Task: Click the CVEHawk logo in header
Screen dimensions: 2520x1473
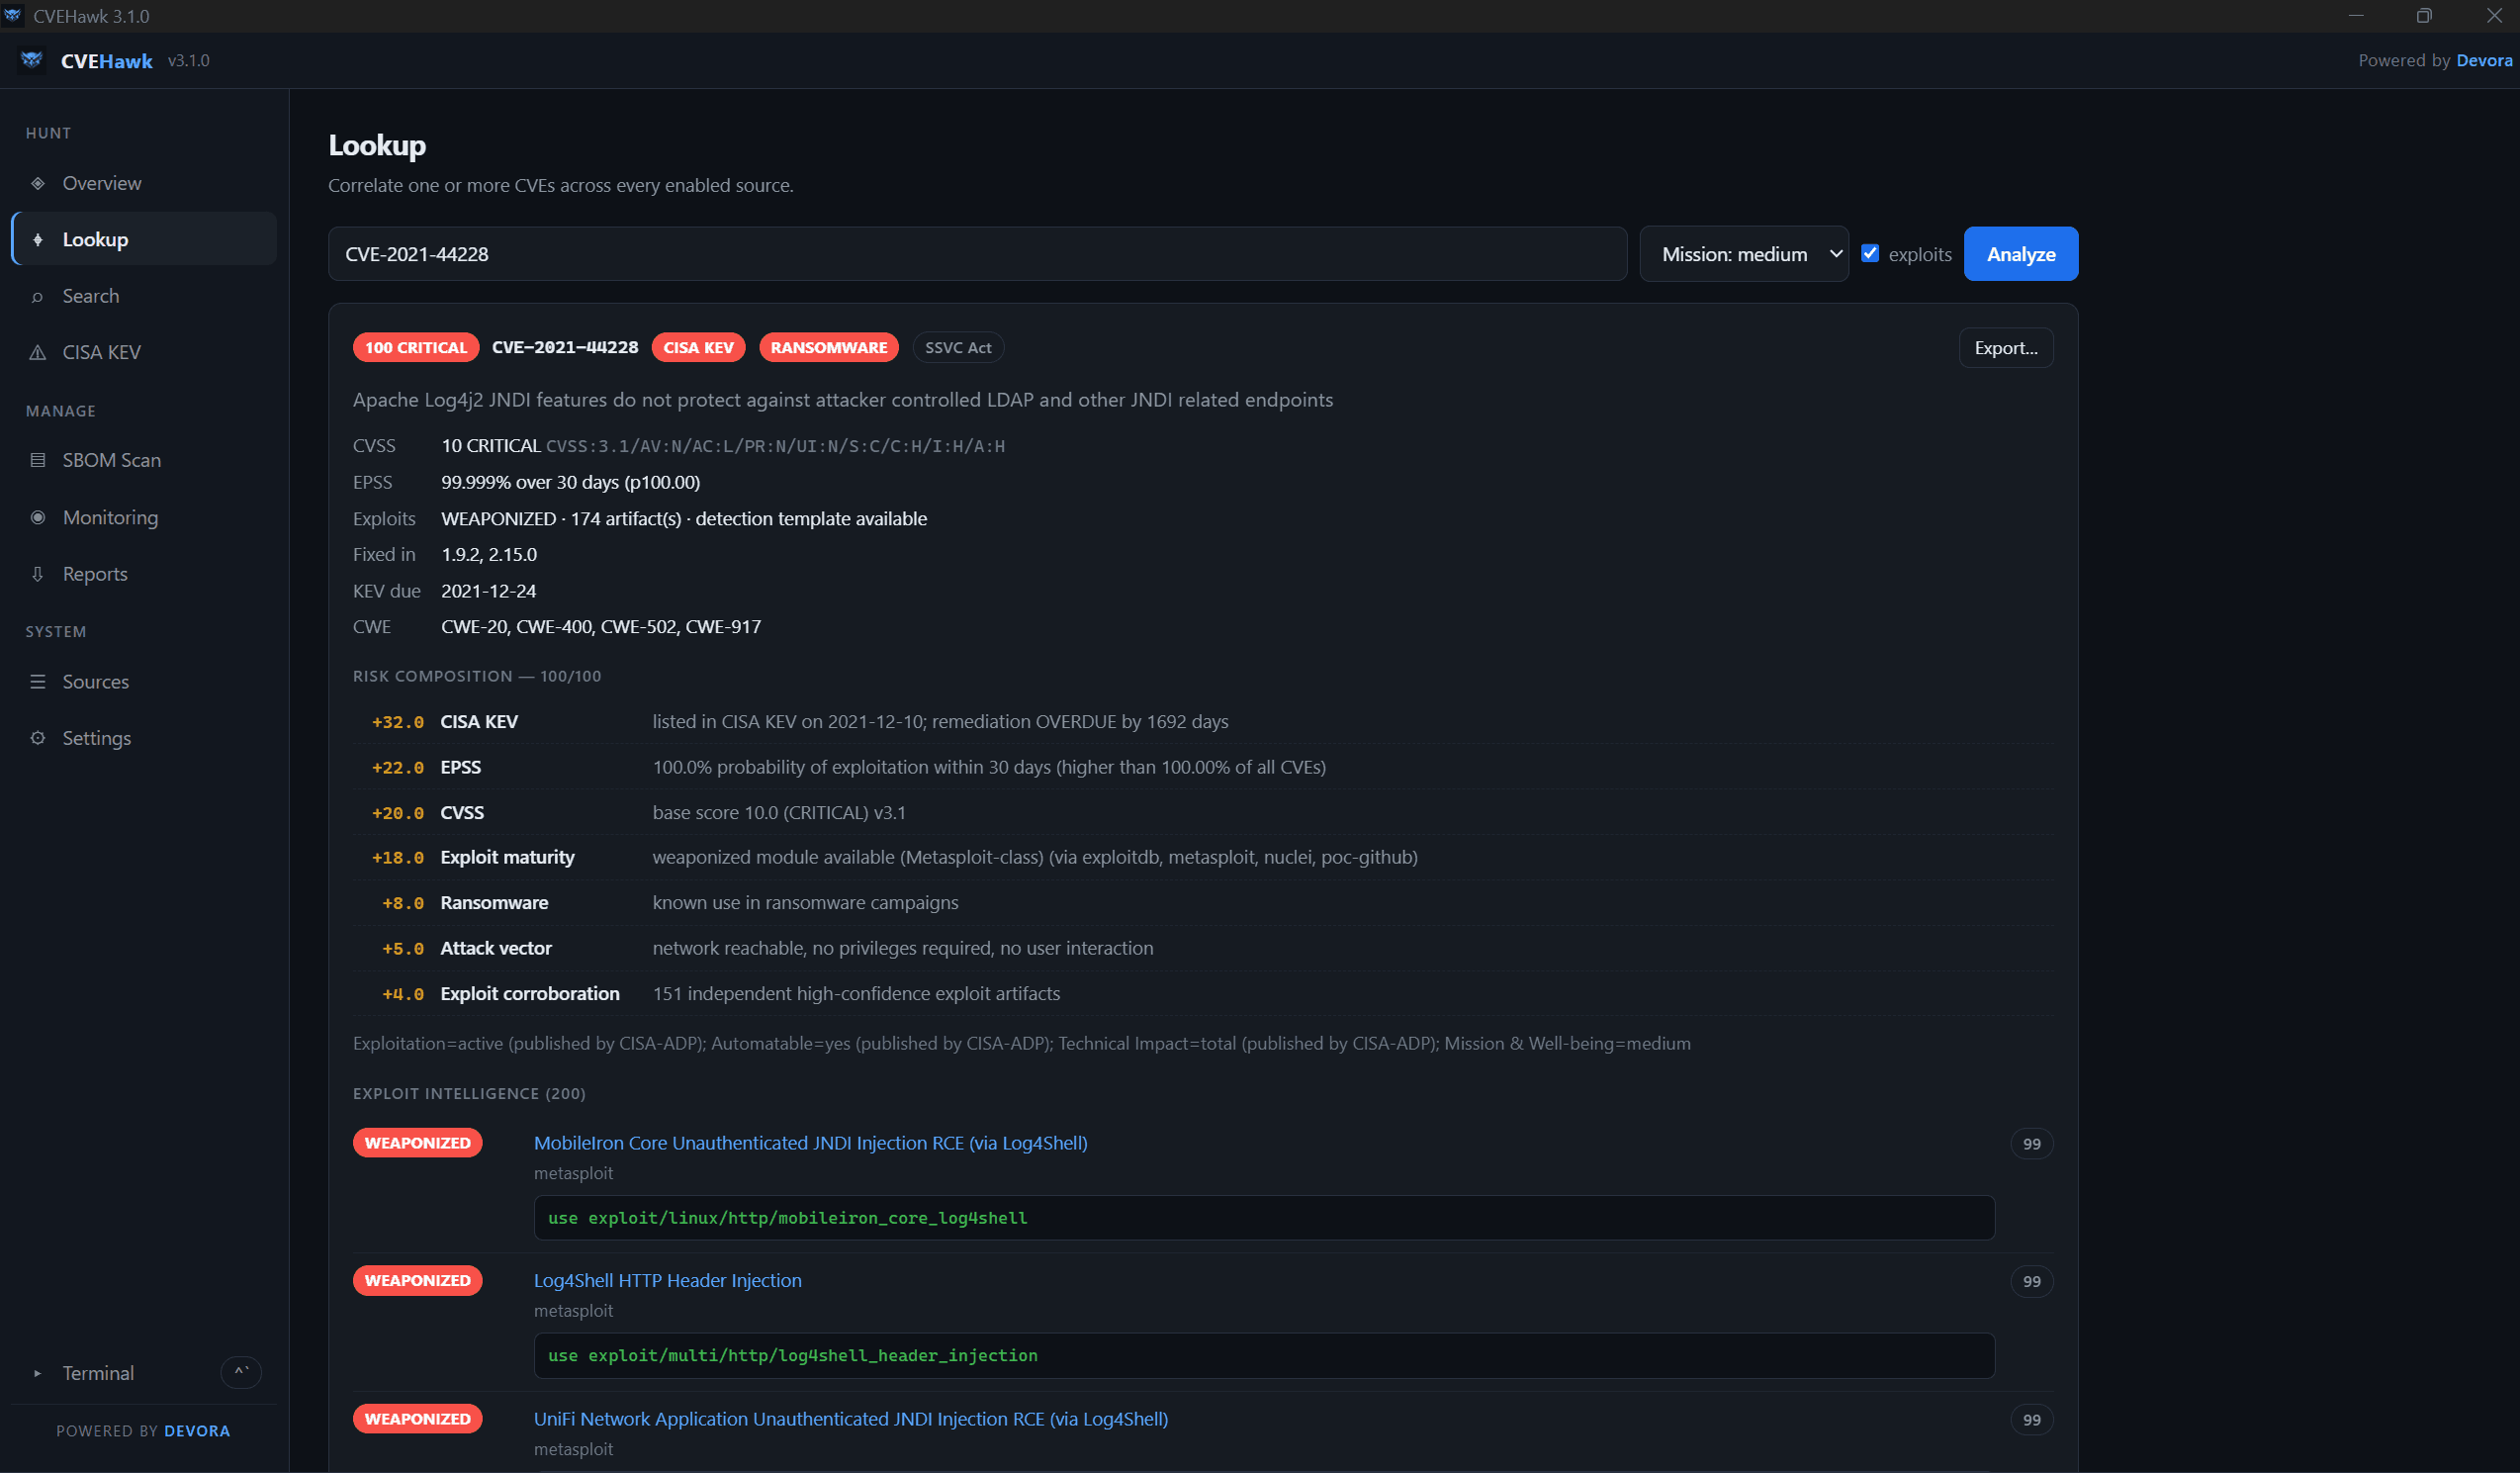Action: click(x=32, y=60)
